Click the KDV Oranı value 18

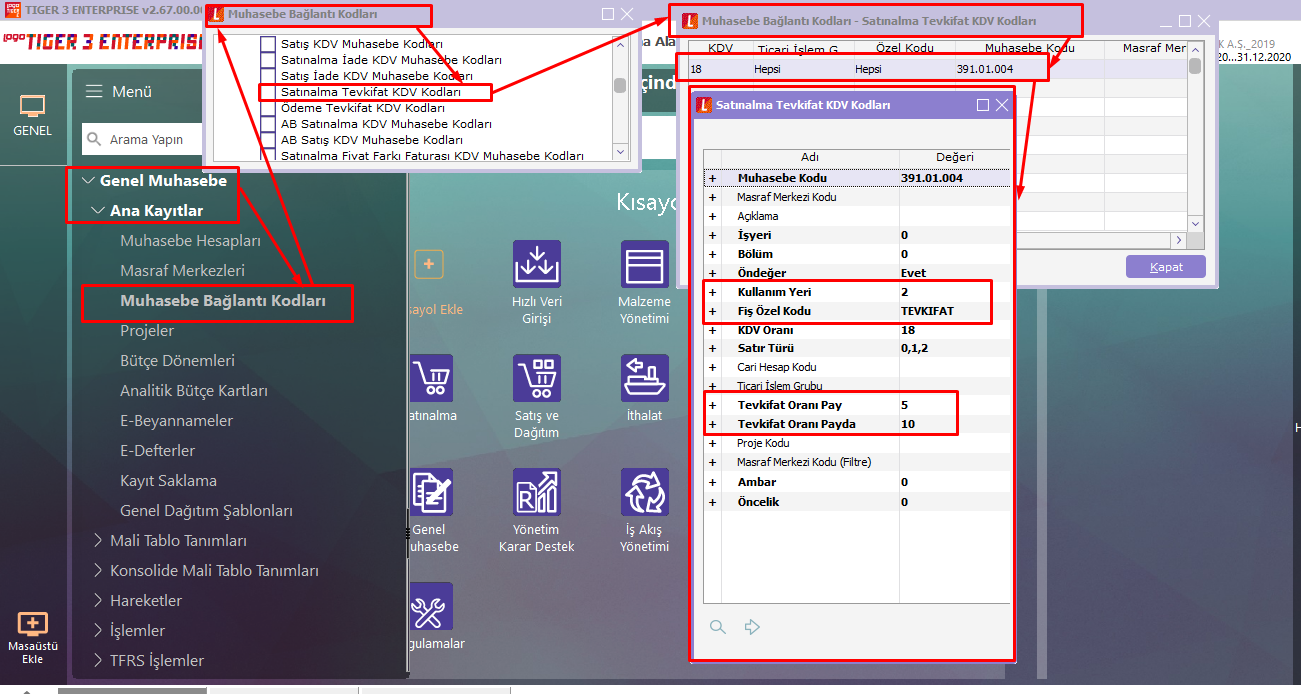pyautogui.click(x=908, y=330)
